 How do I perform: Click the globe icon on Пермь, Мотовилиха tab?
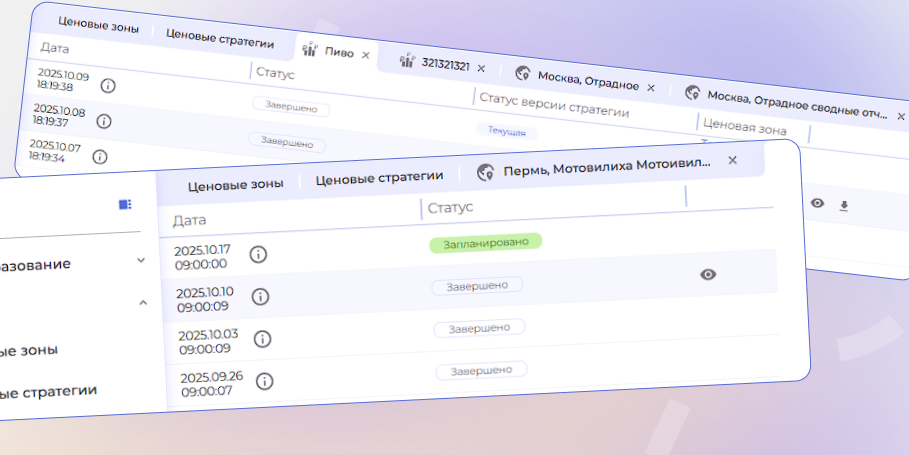pyautogui.click(x=485, y=172)
